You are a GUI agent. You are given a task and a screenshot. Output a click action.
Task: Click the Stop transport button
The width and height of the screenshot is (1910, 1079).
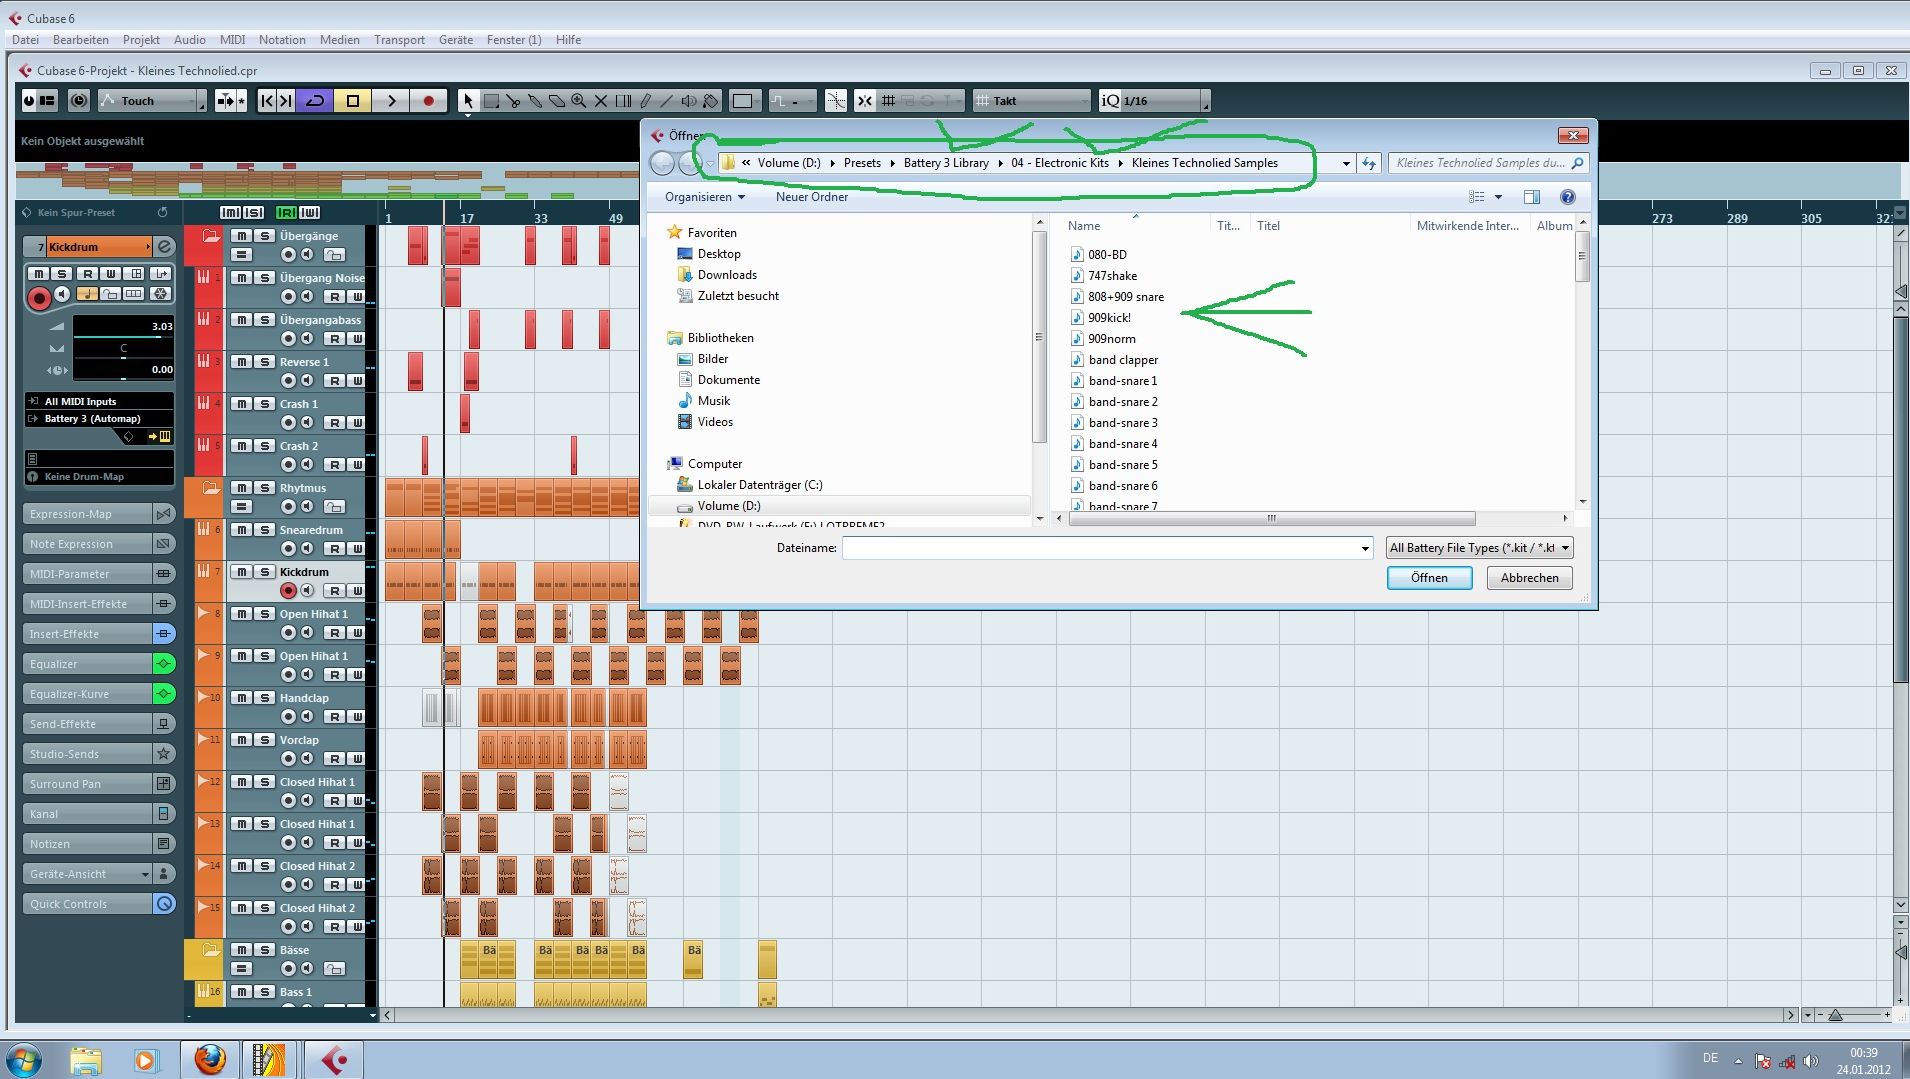point(352,101)
